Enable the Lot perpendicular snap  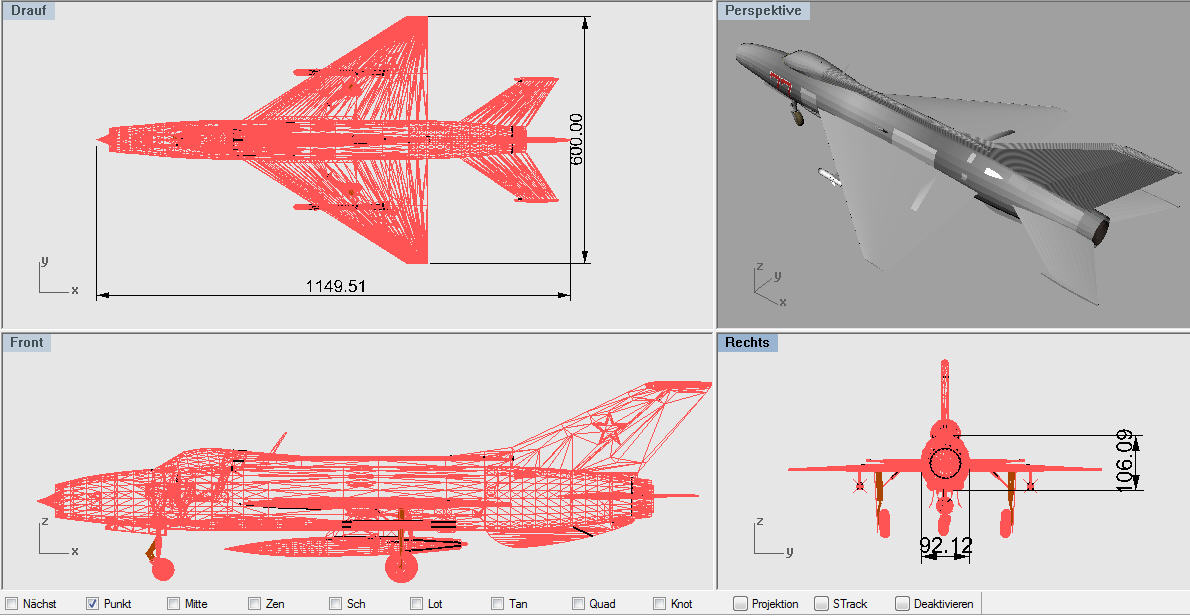416,604
